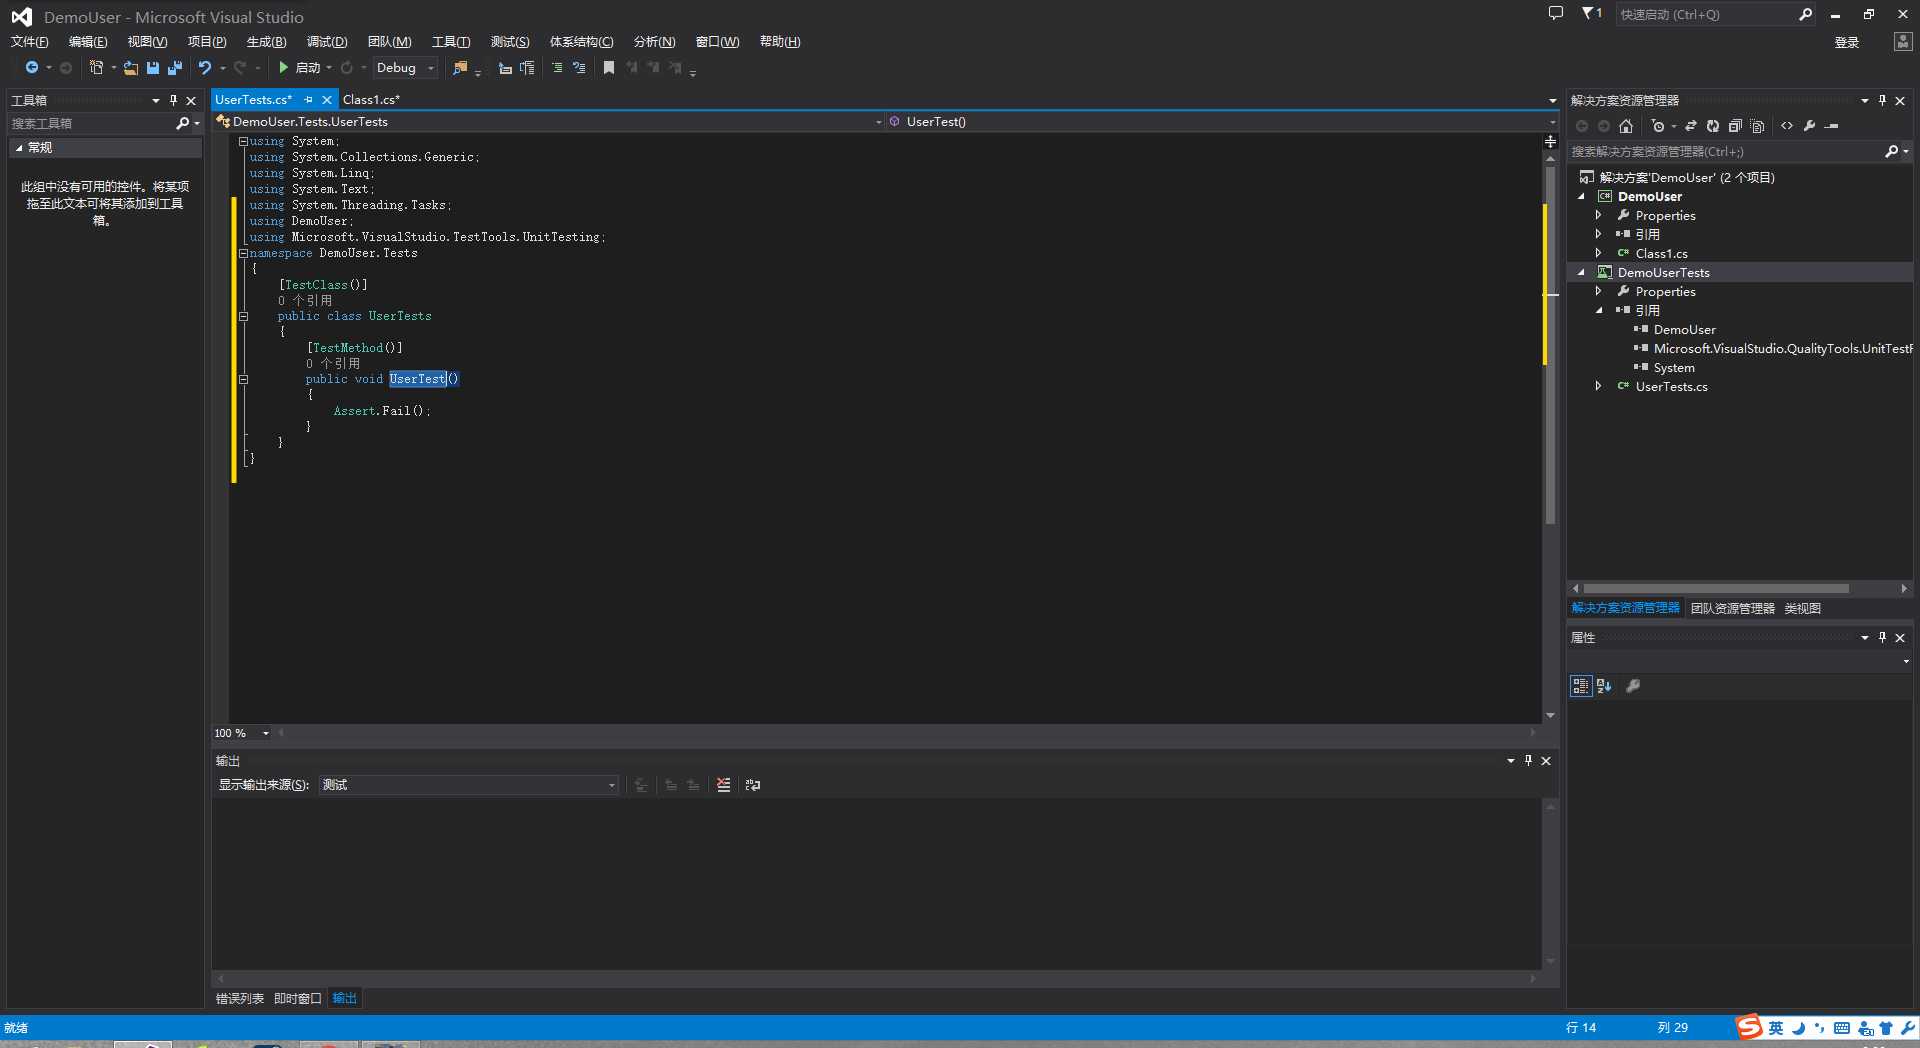Viewport: 1920px width, 1048px height.
Task: Toggle categorized view in Properties panel
Action: (1580, 686)
